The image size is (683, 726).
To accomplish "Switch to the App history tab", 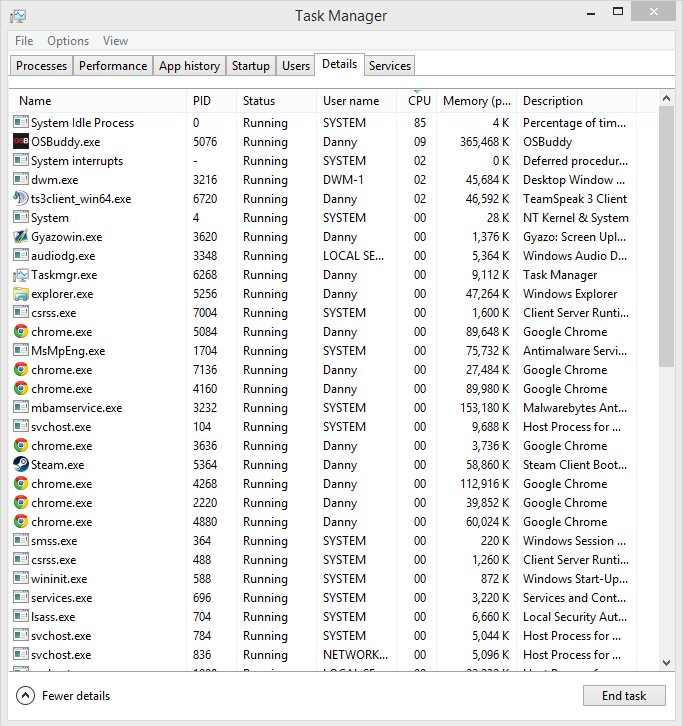I will click(x=189, y=66).
